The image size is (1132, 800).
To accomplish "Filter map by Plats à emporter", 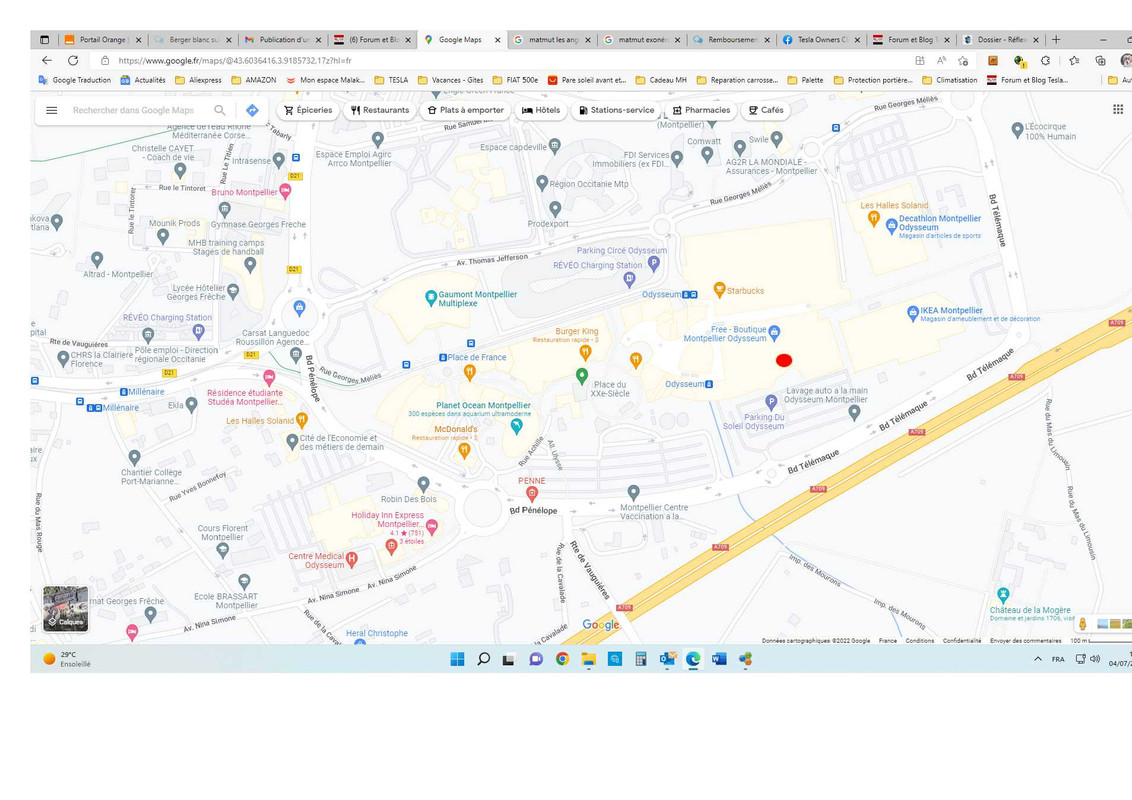I will point(466,110).
